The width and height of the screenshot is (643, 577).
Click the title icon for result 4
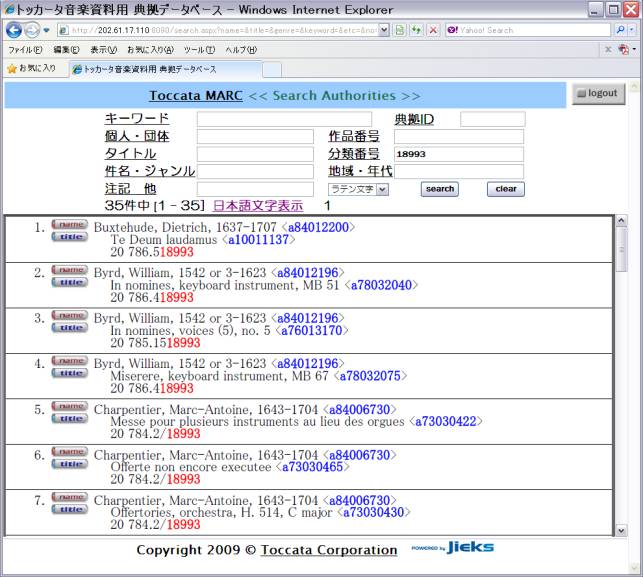pyautogui.click(x=69, y=374)
